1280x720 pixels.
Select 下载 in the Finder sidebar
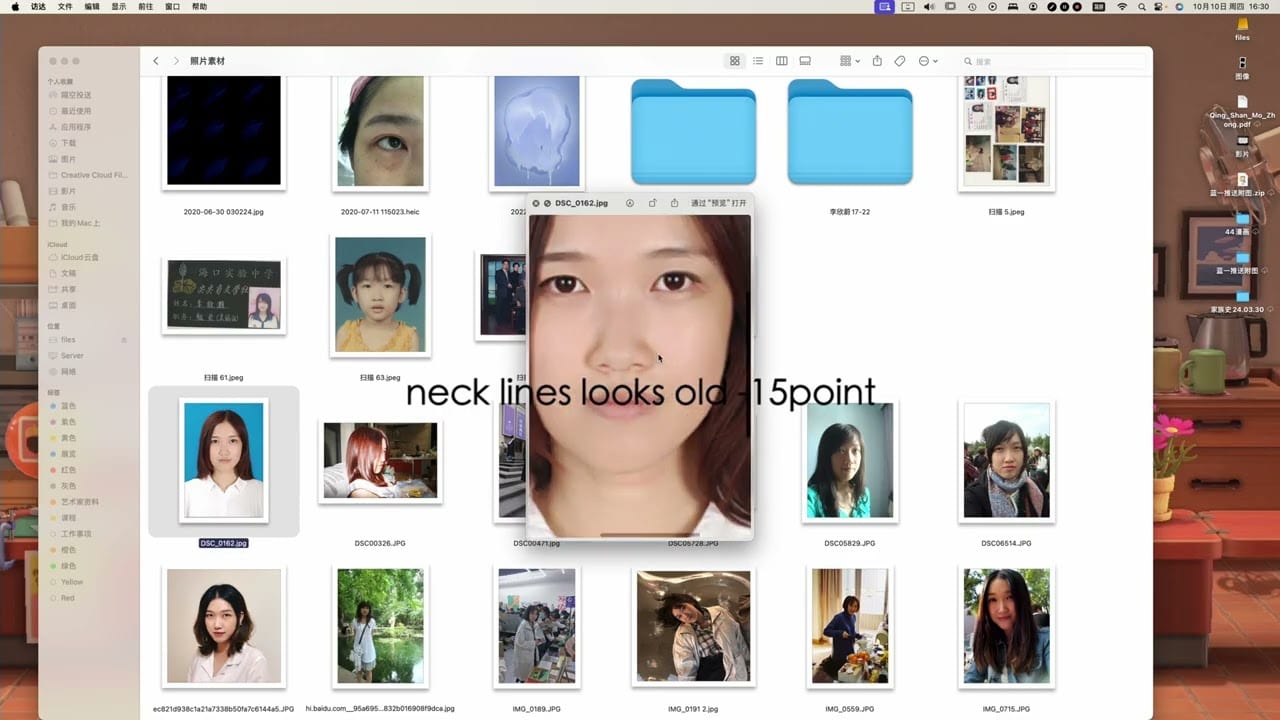pos(68,143)
